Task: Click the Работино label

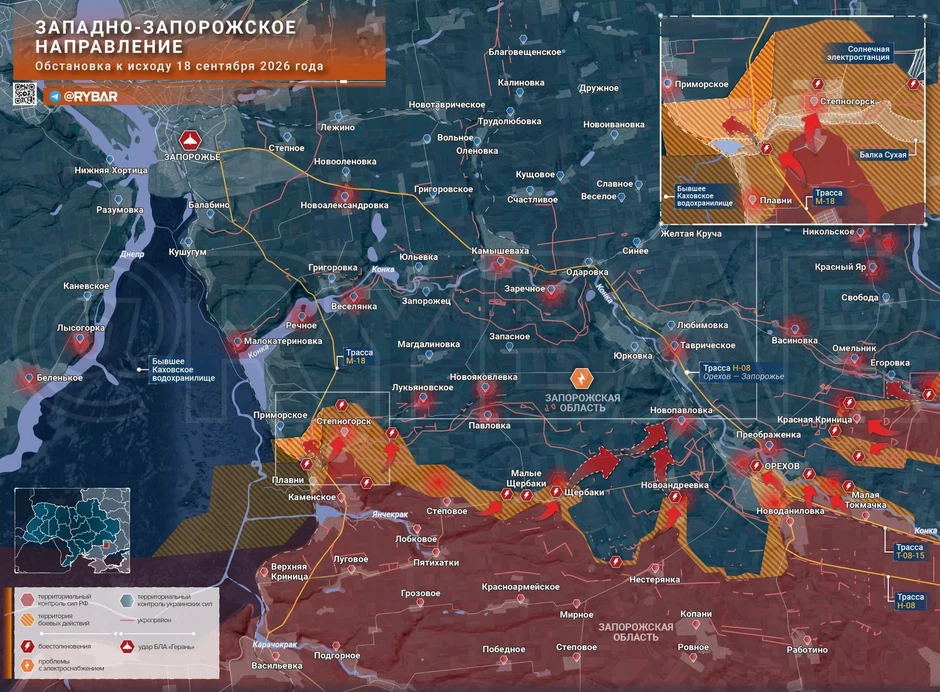Action: [x=807, y=649]
